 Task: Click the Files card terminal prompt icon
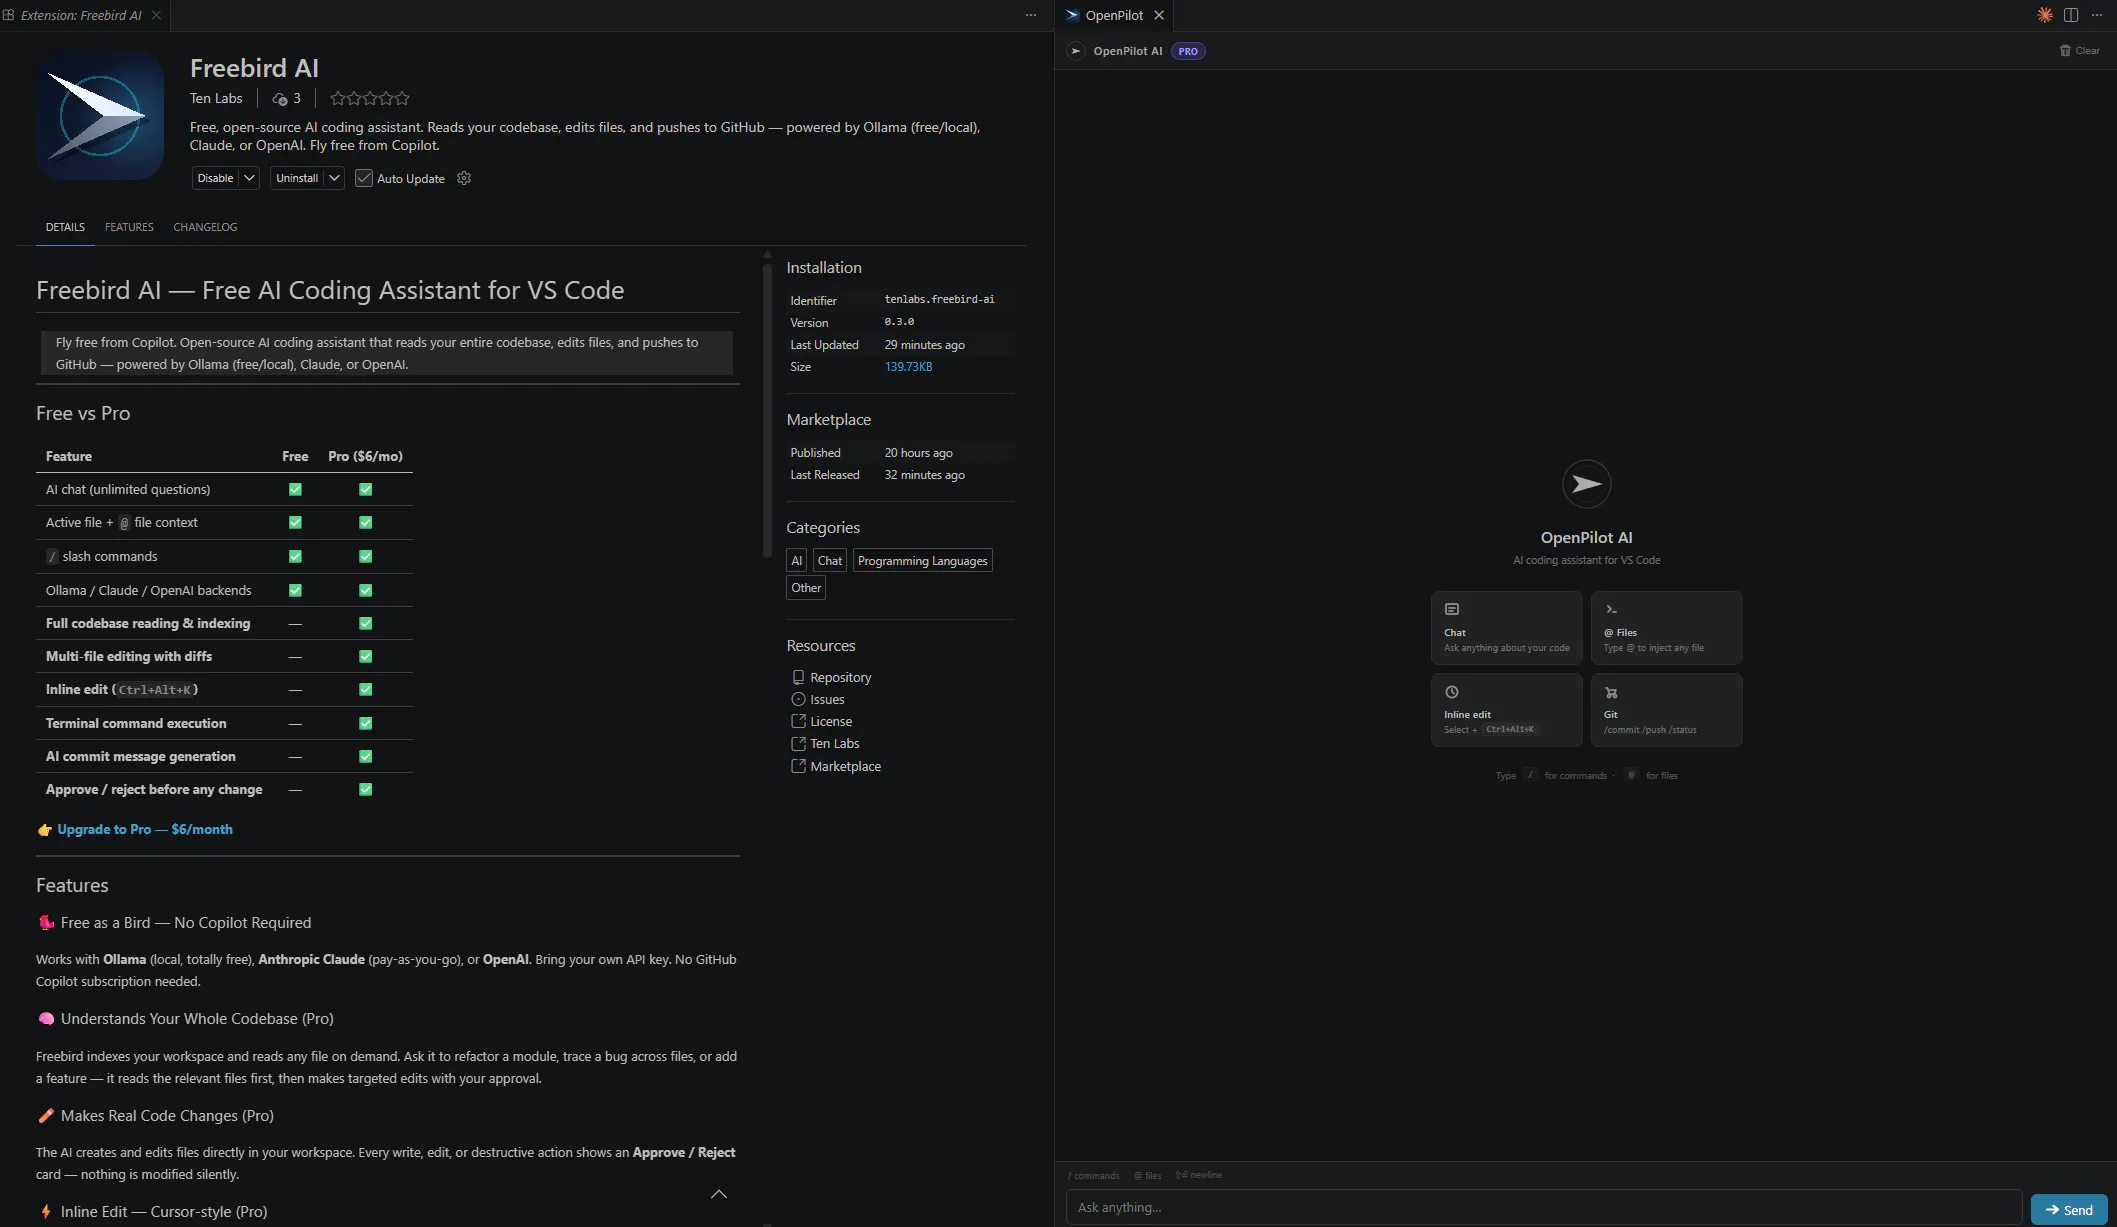tap(1611, 609)
